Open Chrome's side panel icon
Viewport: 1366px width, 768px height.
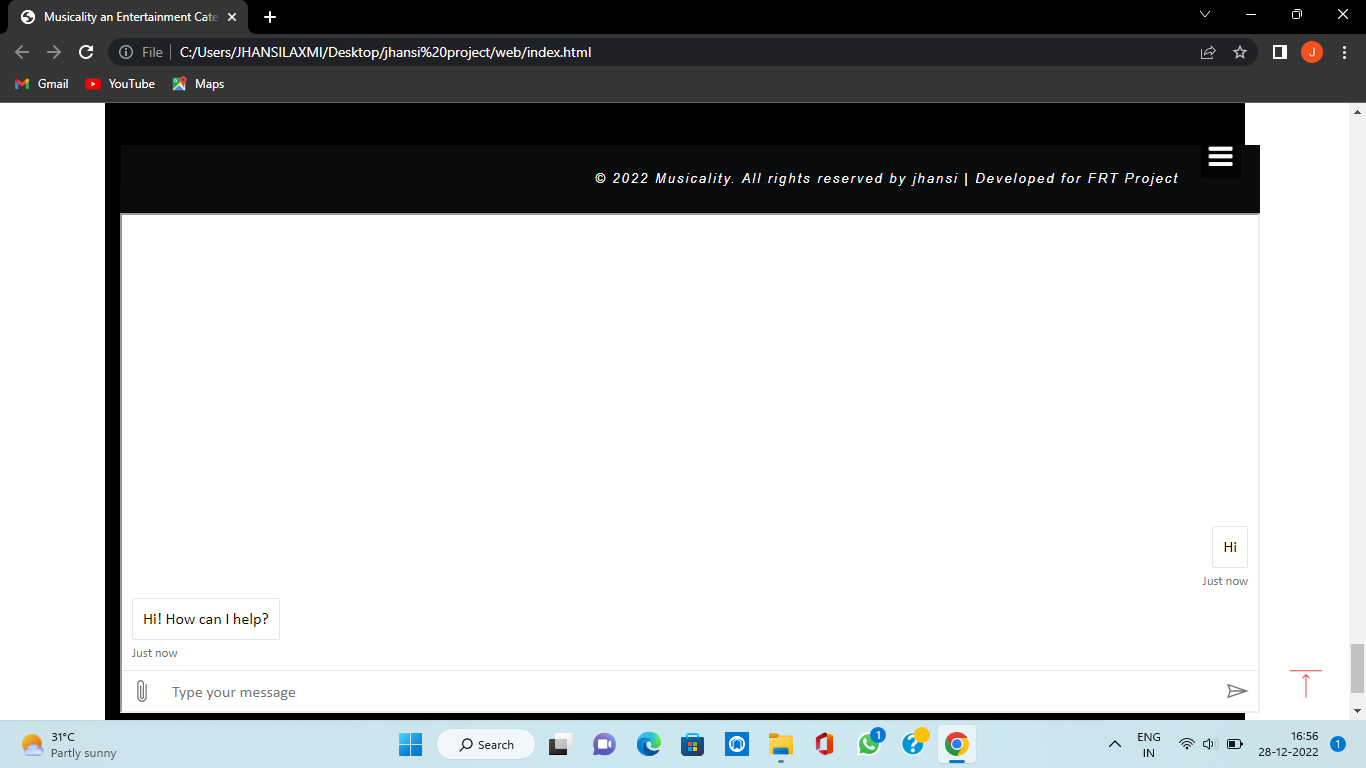[x=1279, y=52]
